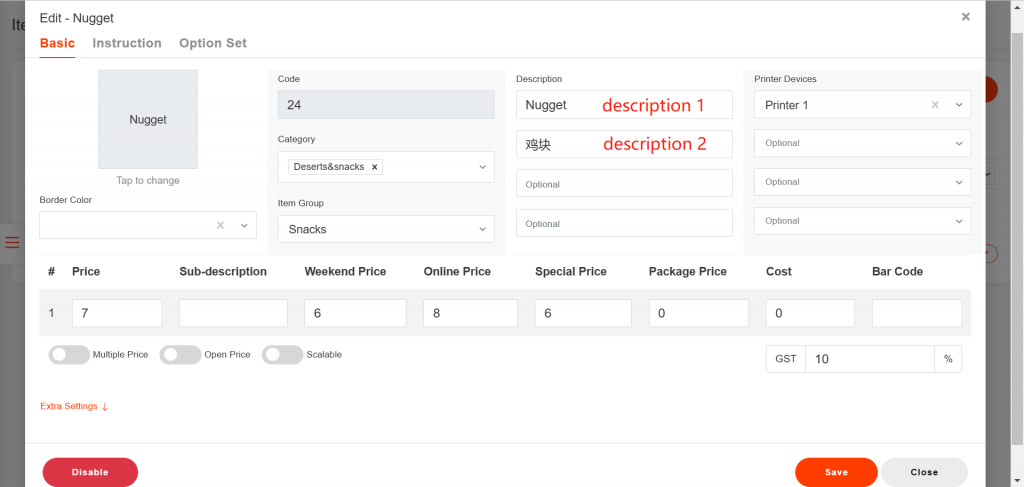
Task: Open the Border Color dropdown
Action: tap(244, 226)
